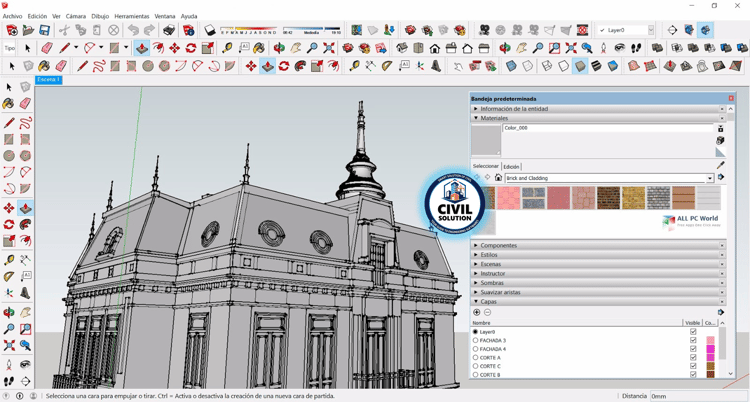Open the Brick and Cladding materials dropdown
Image resolution: width=750 pixels, height=402 pixels.
click(710, 178)
